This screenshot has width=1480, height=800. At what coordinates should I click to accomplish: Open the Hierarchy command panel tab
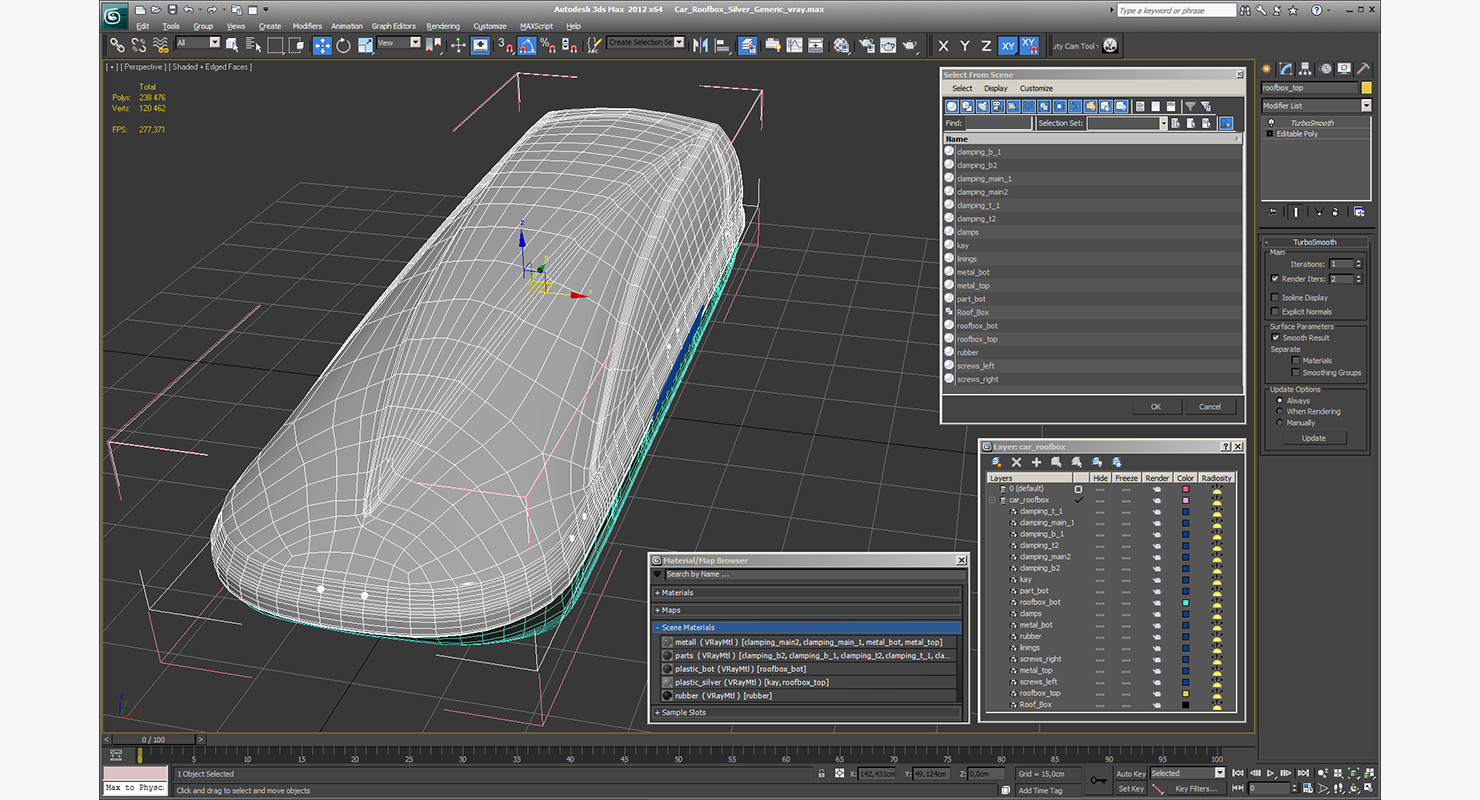1306,69
